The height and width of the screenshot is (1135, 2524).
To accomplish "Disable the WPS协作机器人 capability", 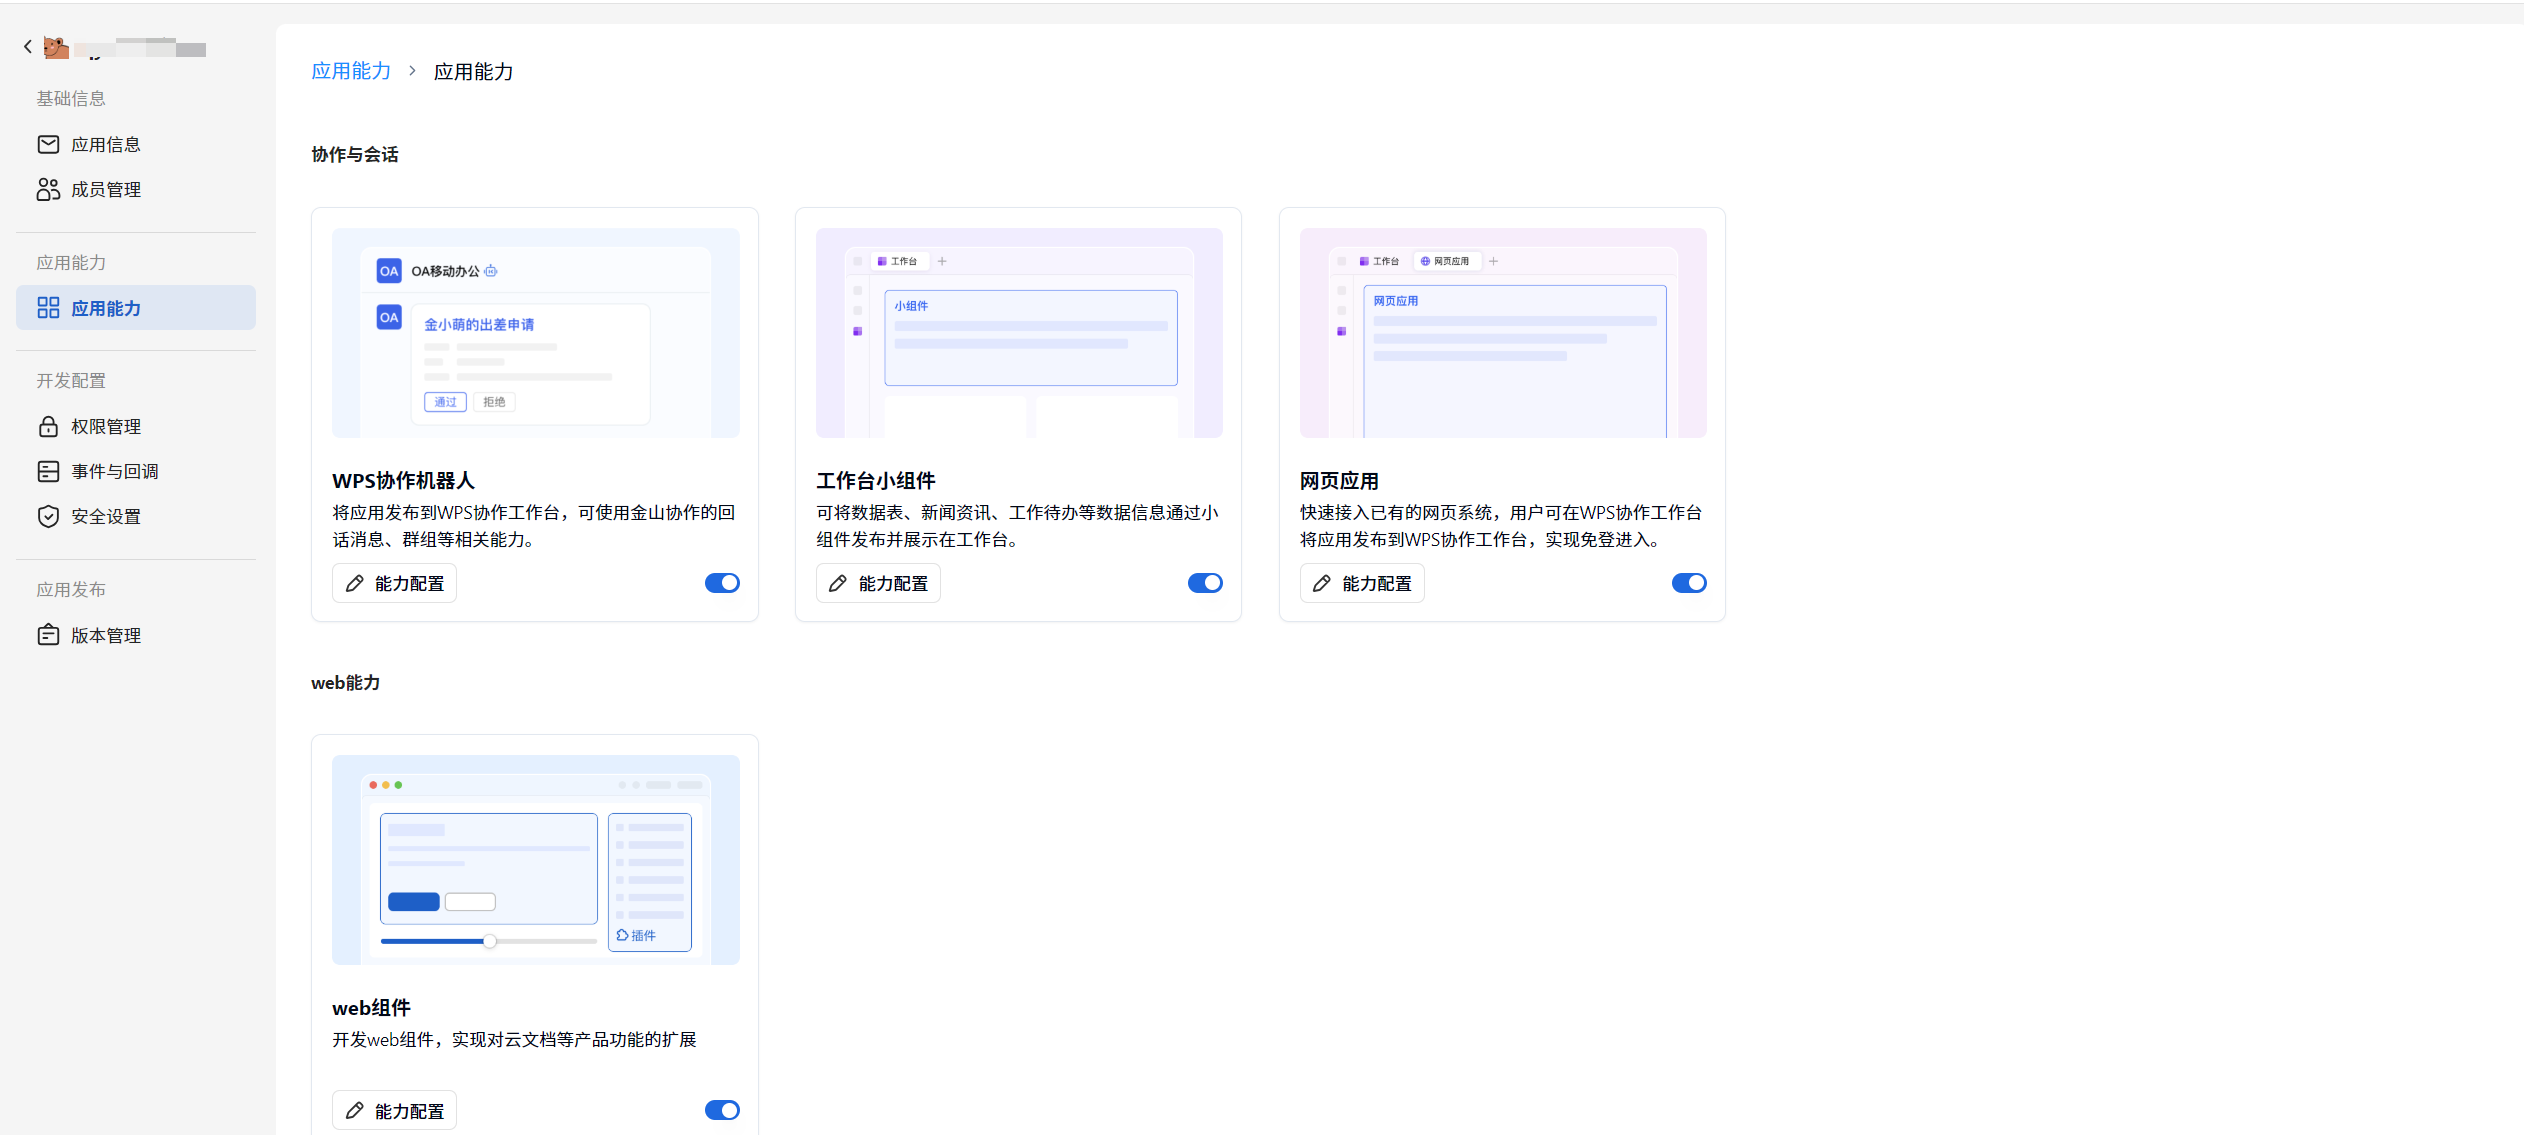I will point(722,582).
